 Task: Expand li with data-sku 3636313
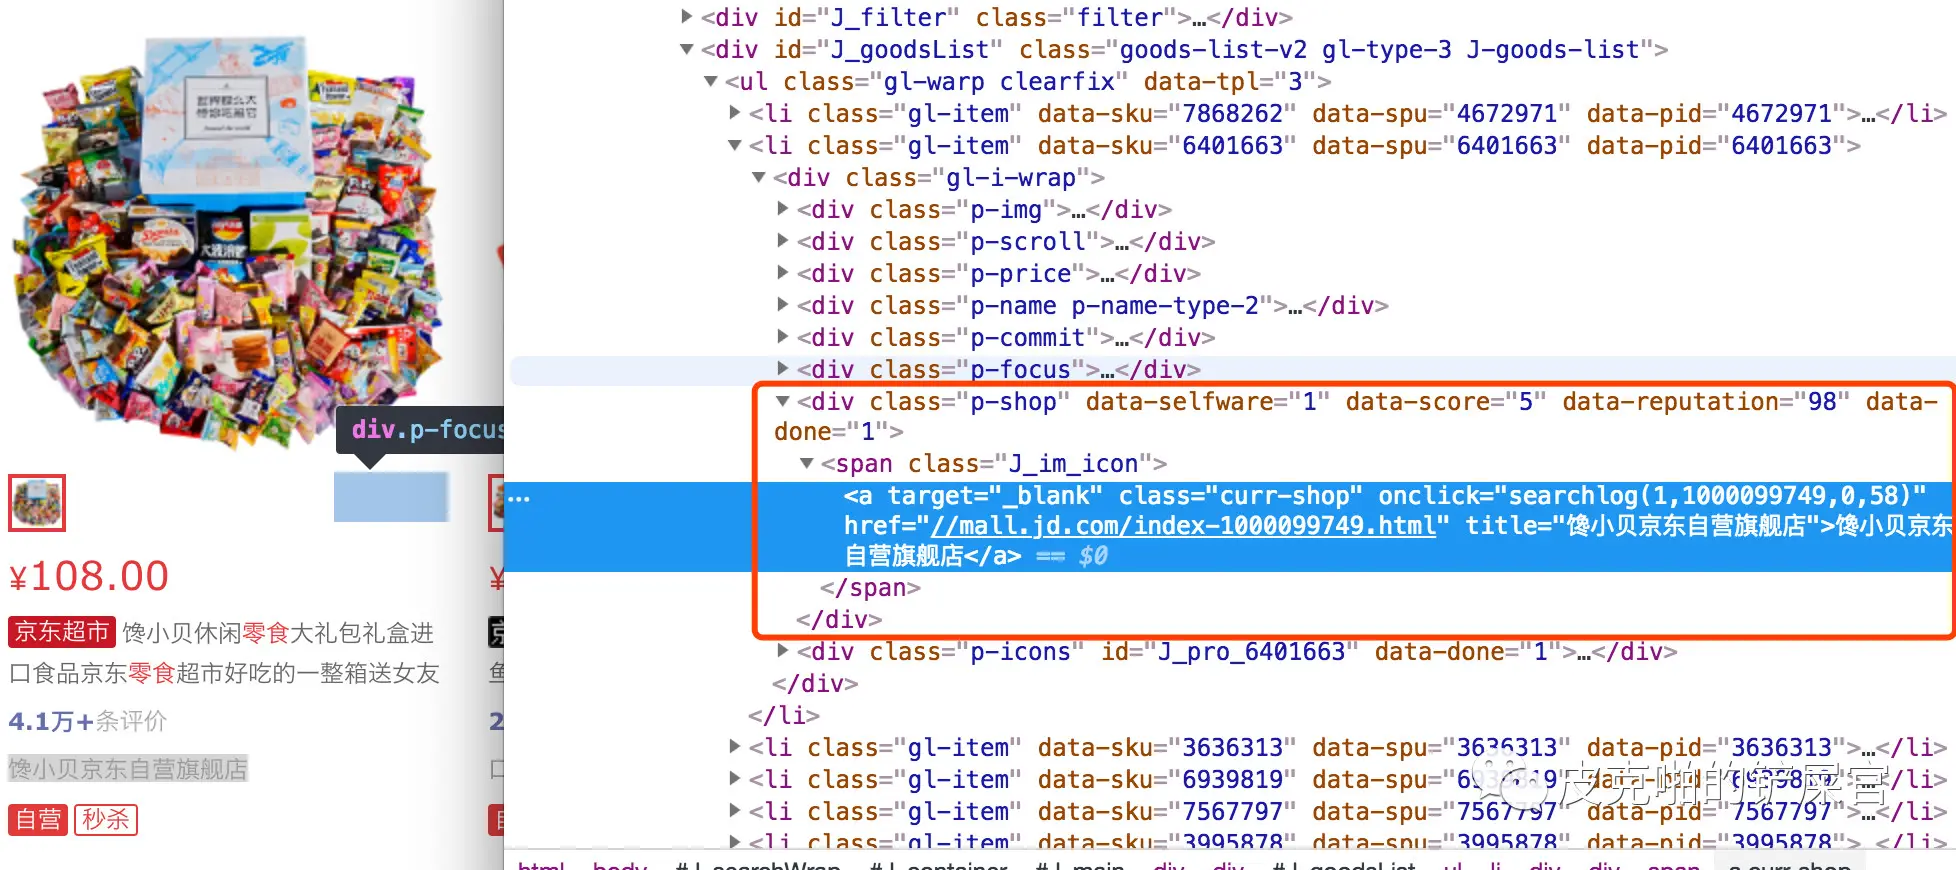[735, 746]
